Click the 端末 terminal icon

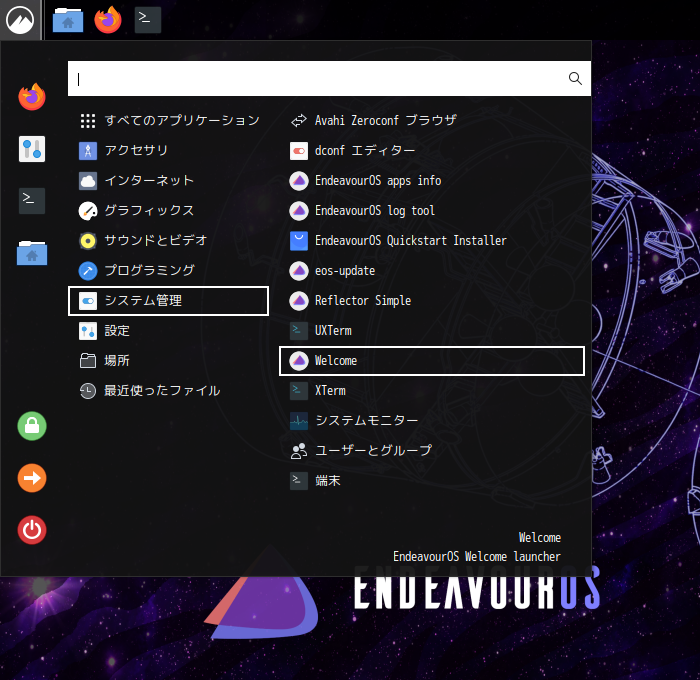pyautogui.click(x=299, y=481)
